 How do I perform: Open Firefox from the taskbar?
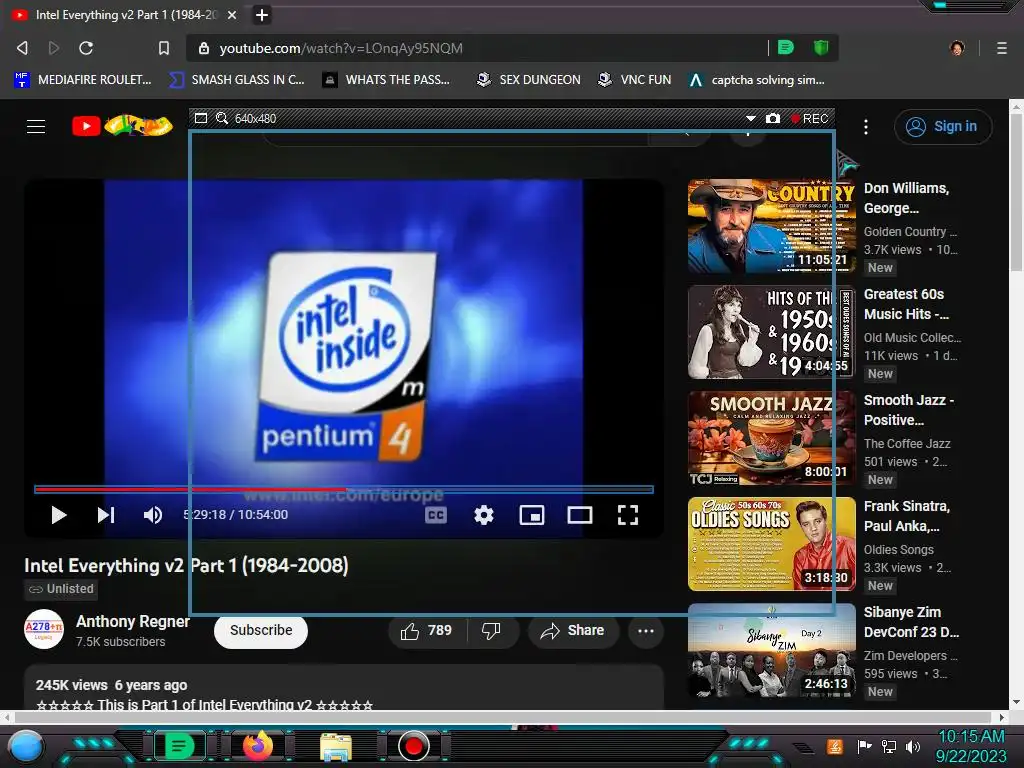[258, 746]
